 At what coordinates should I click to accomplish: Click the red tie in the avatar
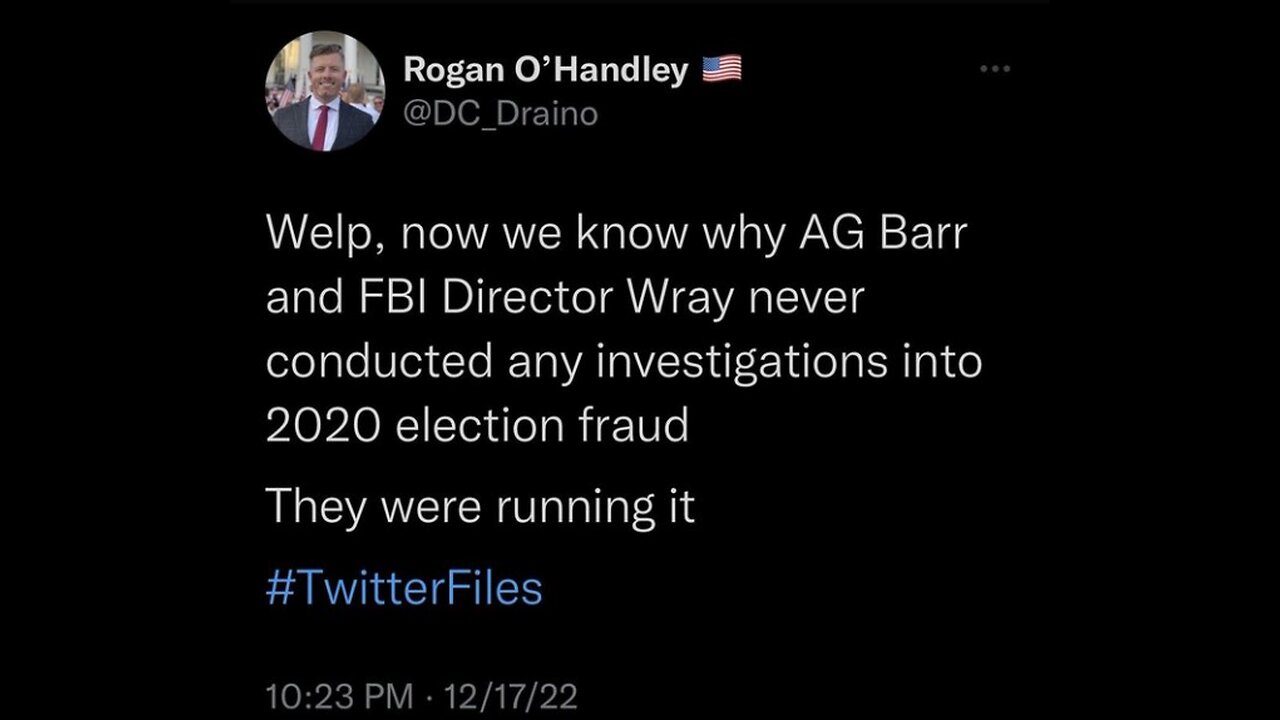pyautogui.click(x=320, y=125)
